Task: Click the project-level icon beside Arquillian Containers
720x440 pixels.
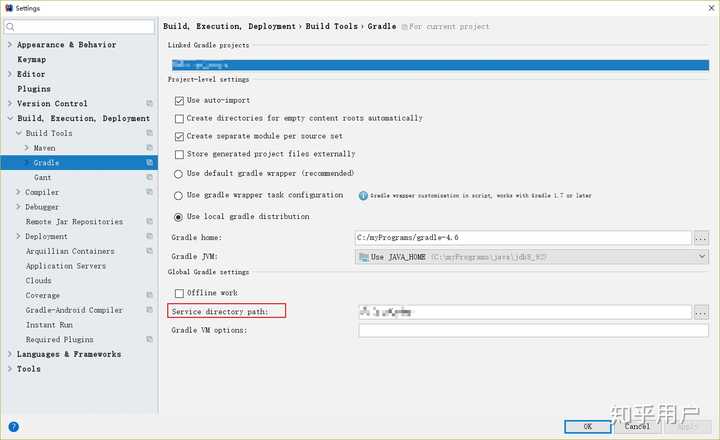Action: point(149,251)
